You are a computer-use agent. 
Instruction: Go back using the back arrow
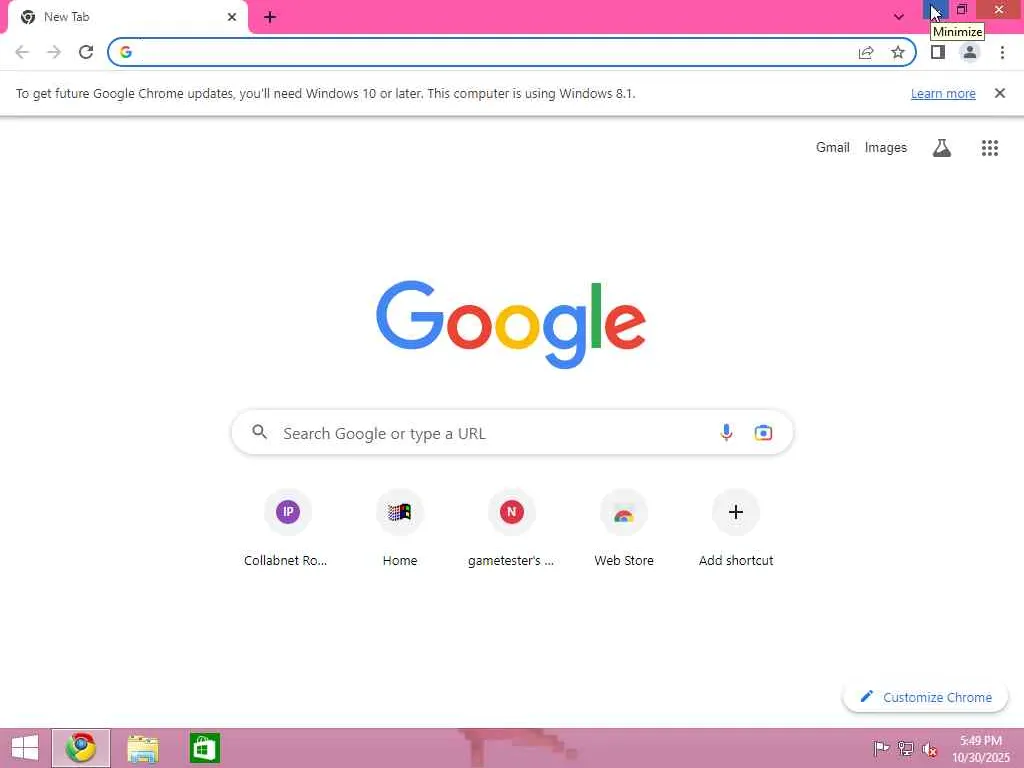(x=22, y=52)
